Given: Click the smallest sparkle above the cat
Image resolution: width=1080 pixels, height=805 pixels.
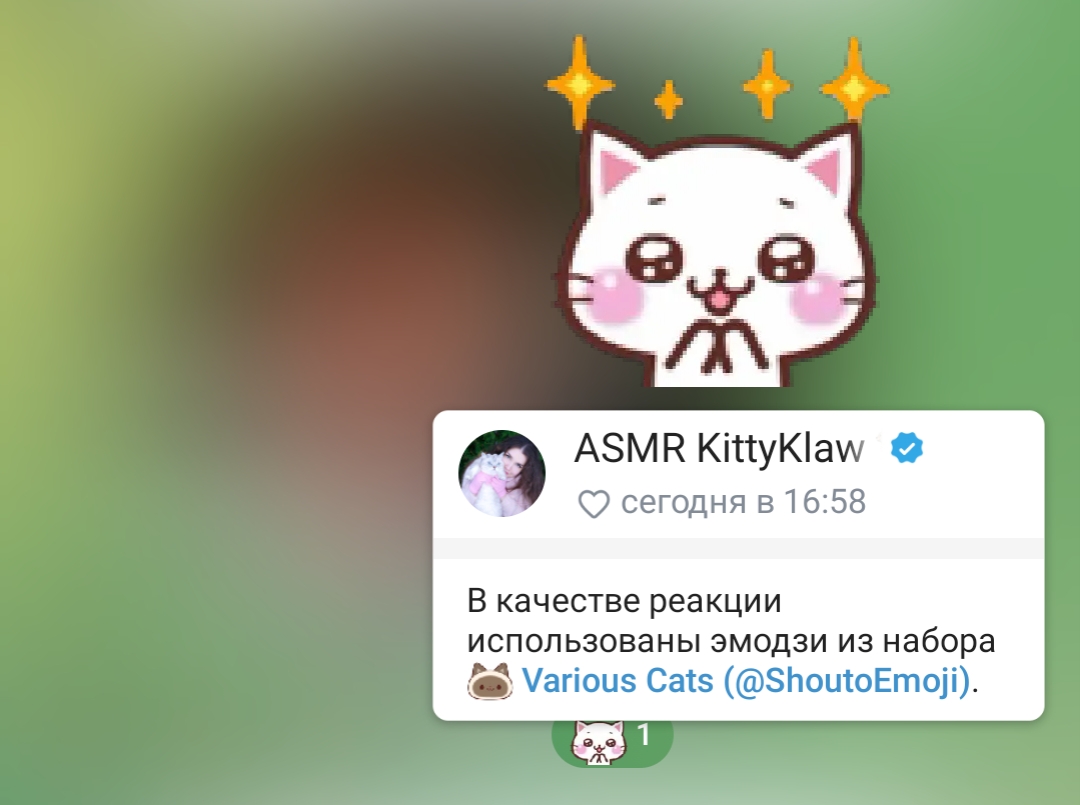Looking at the screenshot, I should tap(668, 100).
